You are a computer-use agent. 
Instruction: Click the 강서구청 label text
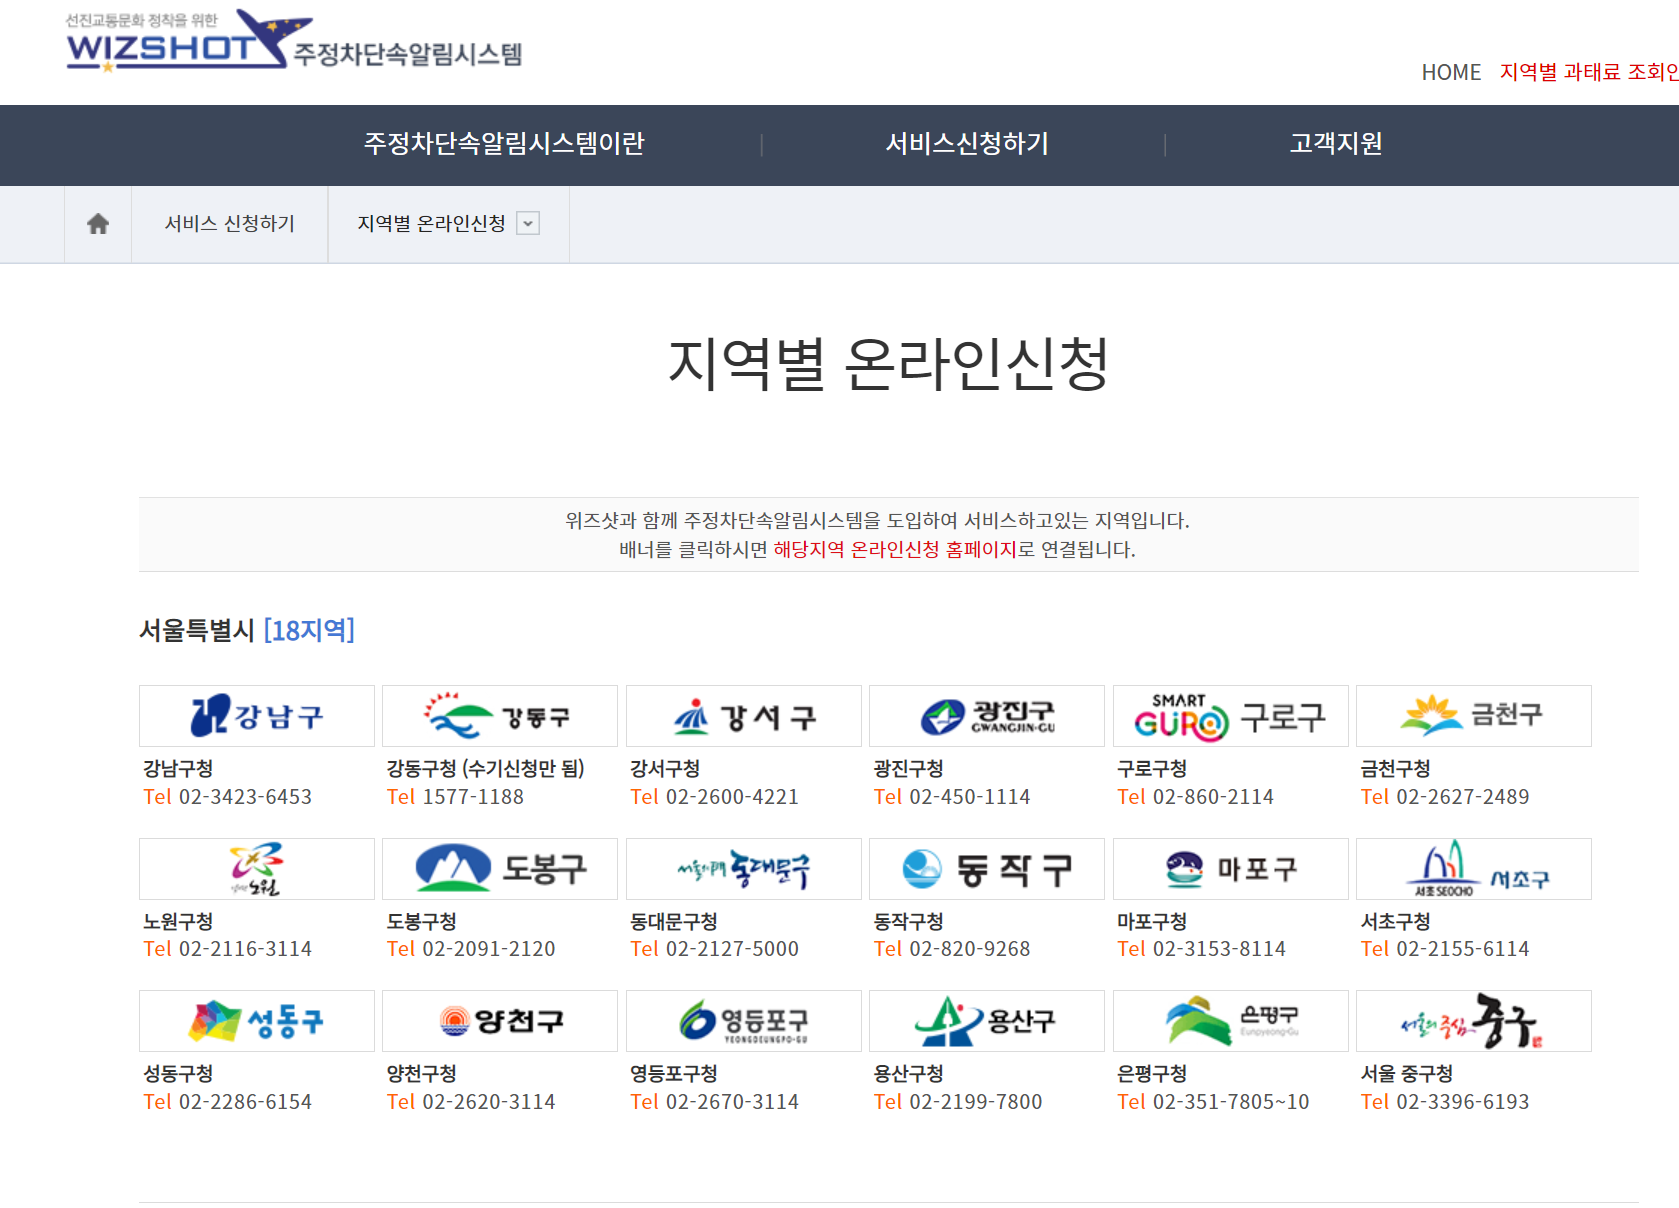(665, 768)
